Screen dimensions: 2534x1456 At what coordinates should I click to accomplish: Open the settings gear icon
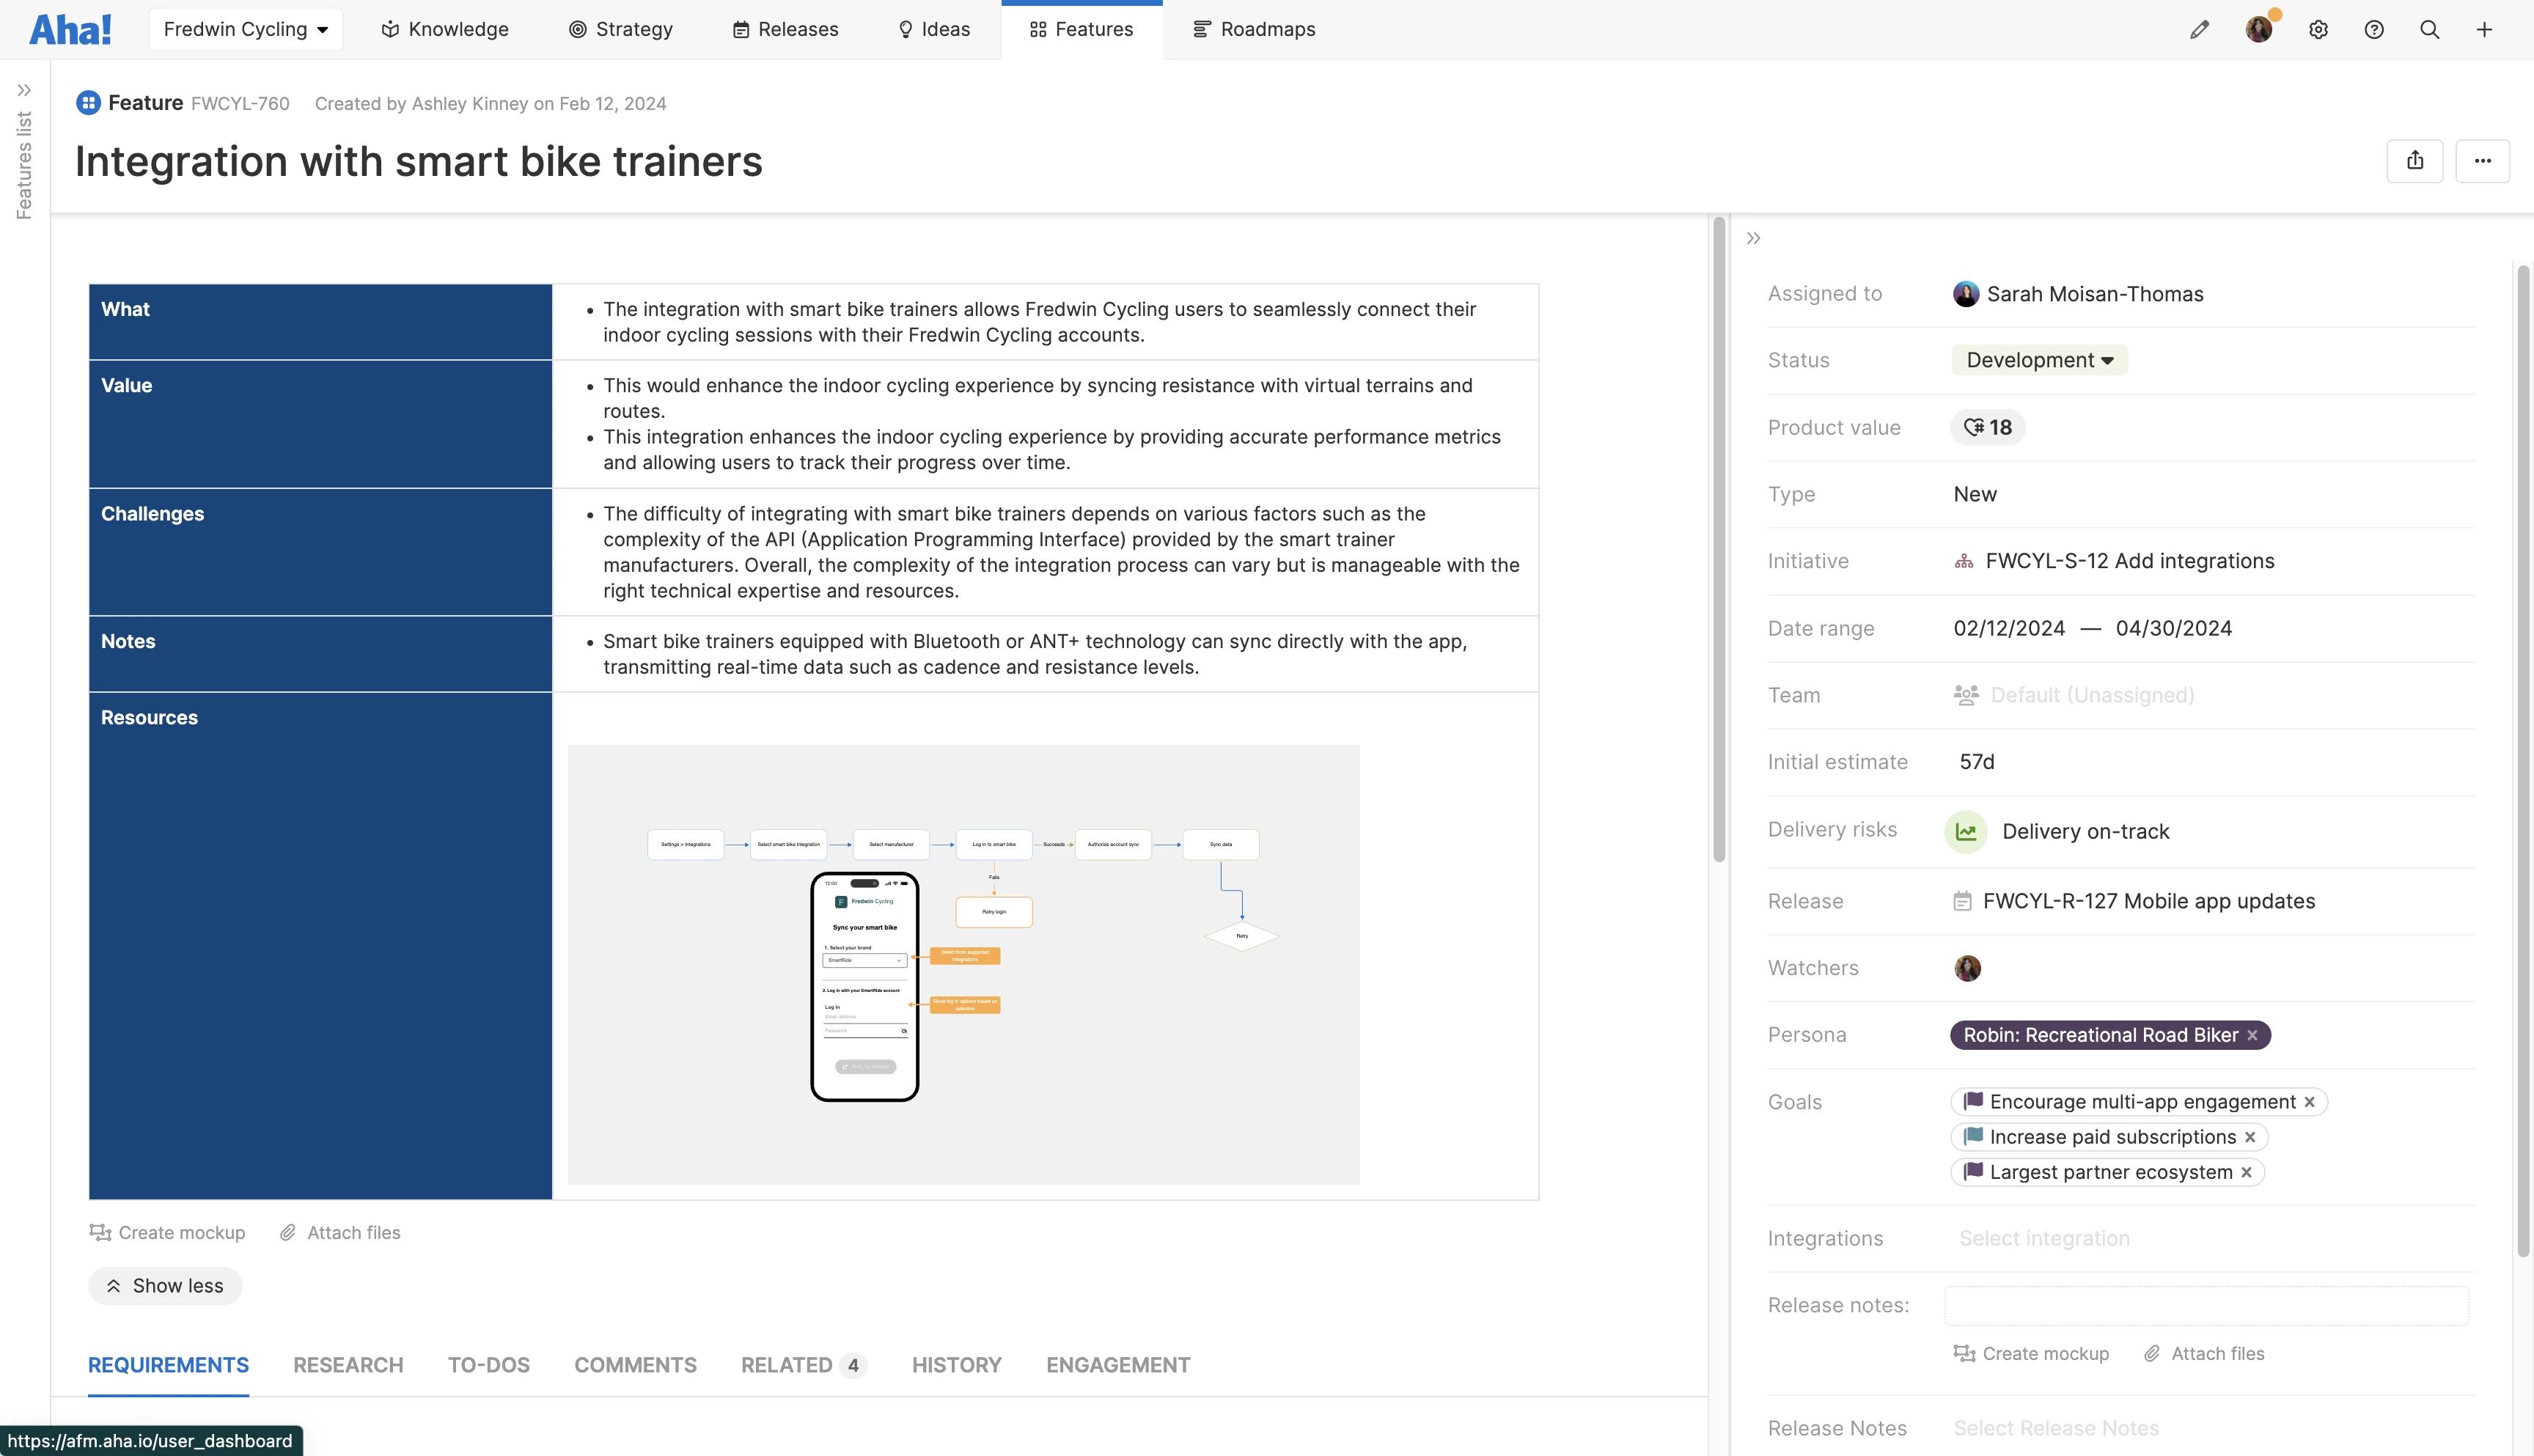coord(2318,29)
